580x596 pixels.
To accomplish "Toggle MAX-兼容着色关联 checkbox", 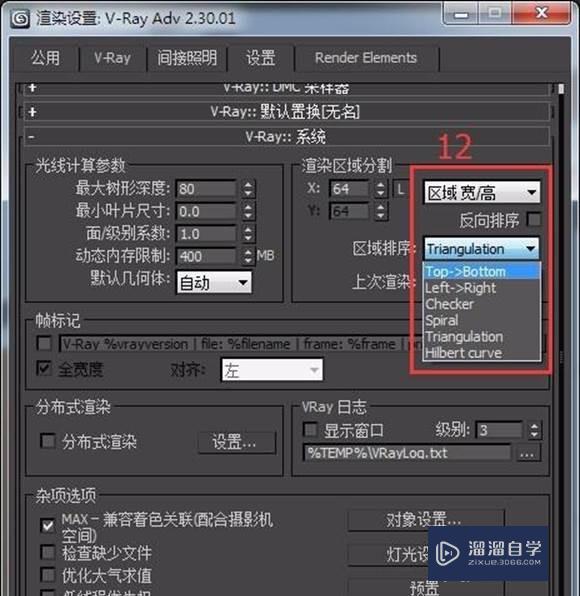I will pos(48,526).
